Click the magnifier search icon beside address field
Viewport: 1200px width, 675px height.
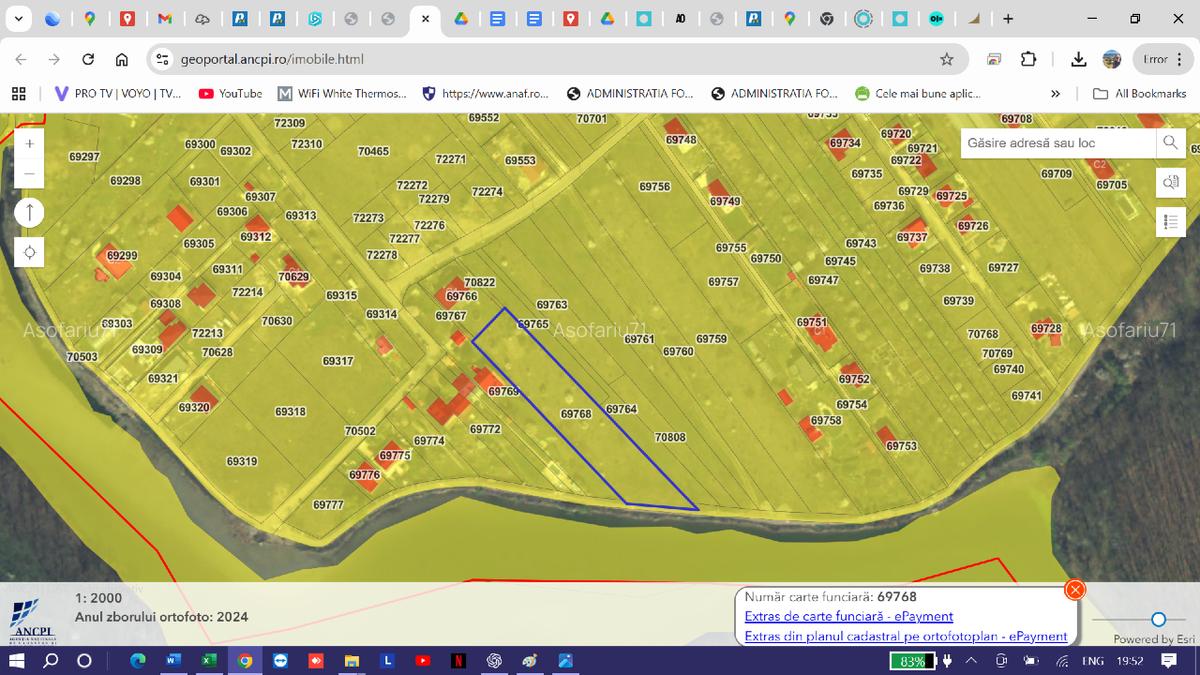click(x=1169, y=143)
